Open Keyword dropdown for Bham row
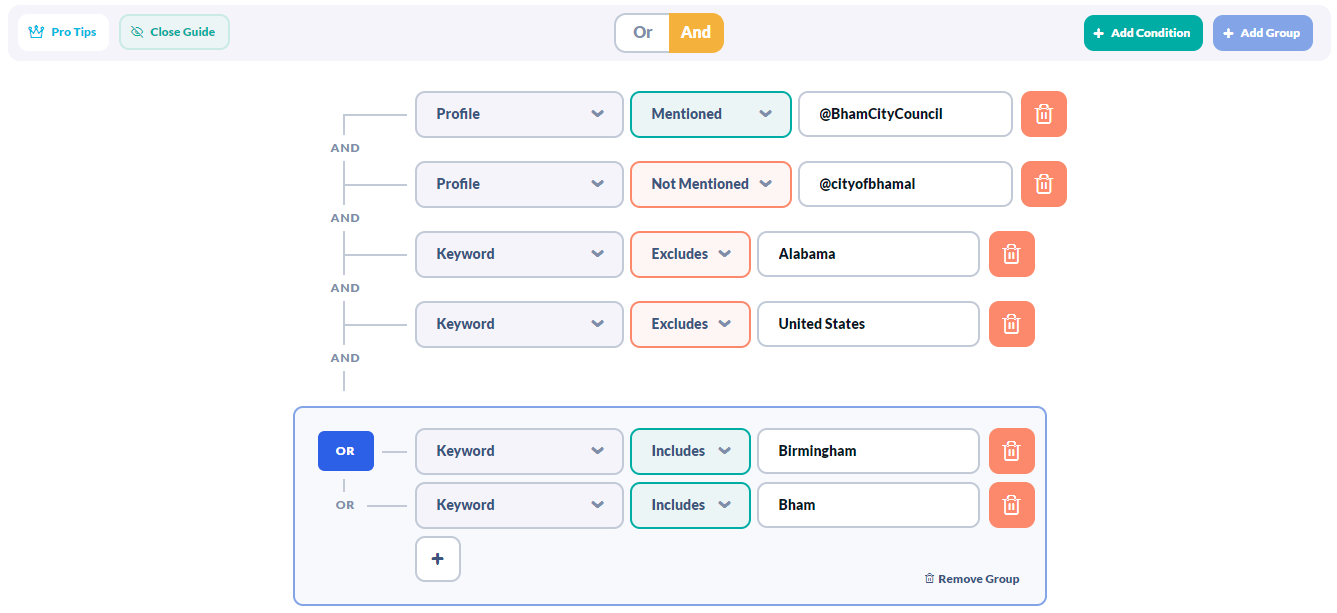 pyautogui.click(x=520, y=505)
